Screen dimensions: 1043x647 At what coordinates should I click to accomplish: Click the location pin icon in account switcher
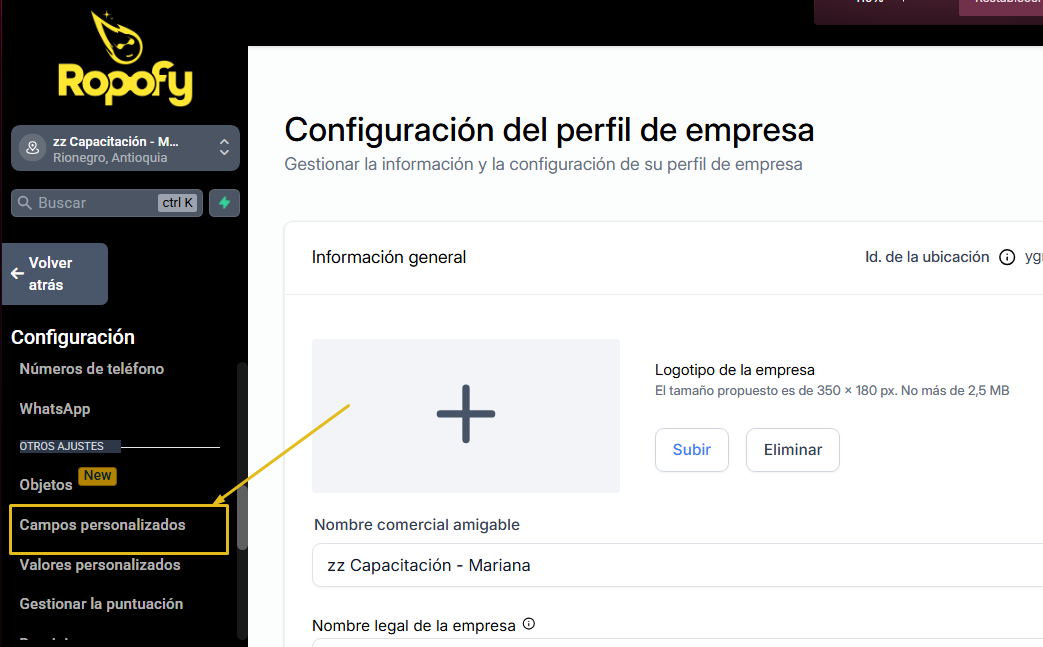(x=32, y=148)
